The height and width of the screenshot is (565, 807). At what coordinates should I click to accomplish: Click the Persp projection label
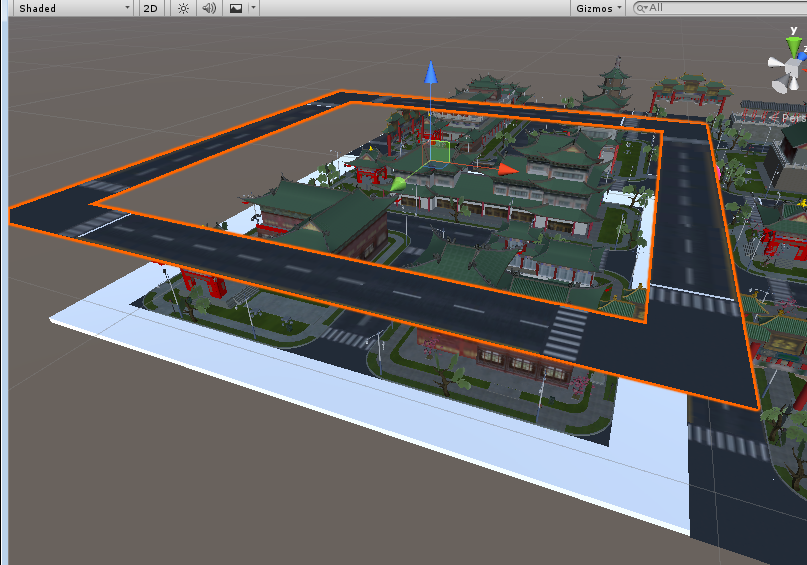794,117
